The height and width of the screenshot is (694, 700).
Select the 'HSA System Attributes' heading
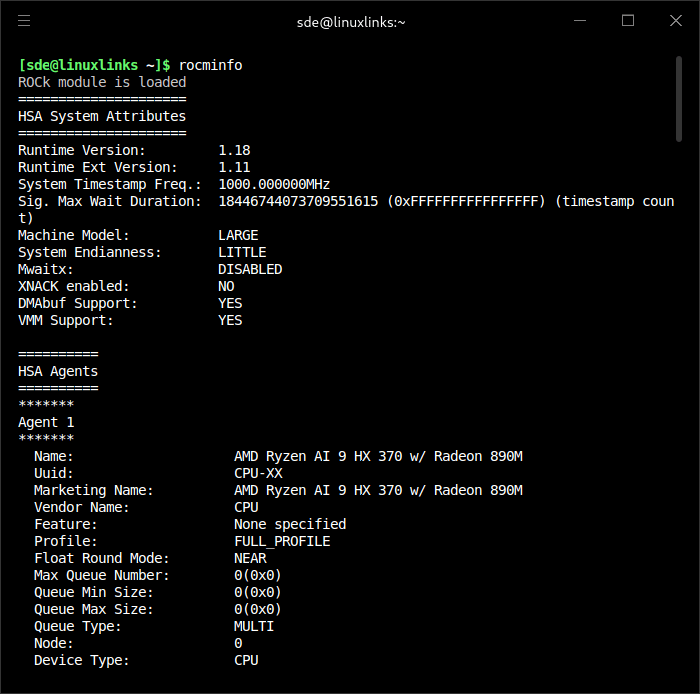pos(102,116)
